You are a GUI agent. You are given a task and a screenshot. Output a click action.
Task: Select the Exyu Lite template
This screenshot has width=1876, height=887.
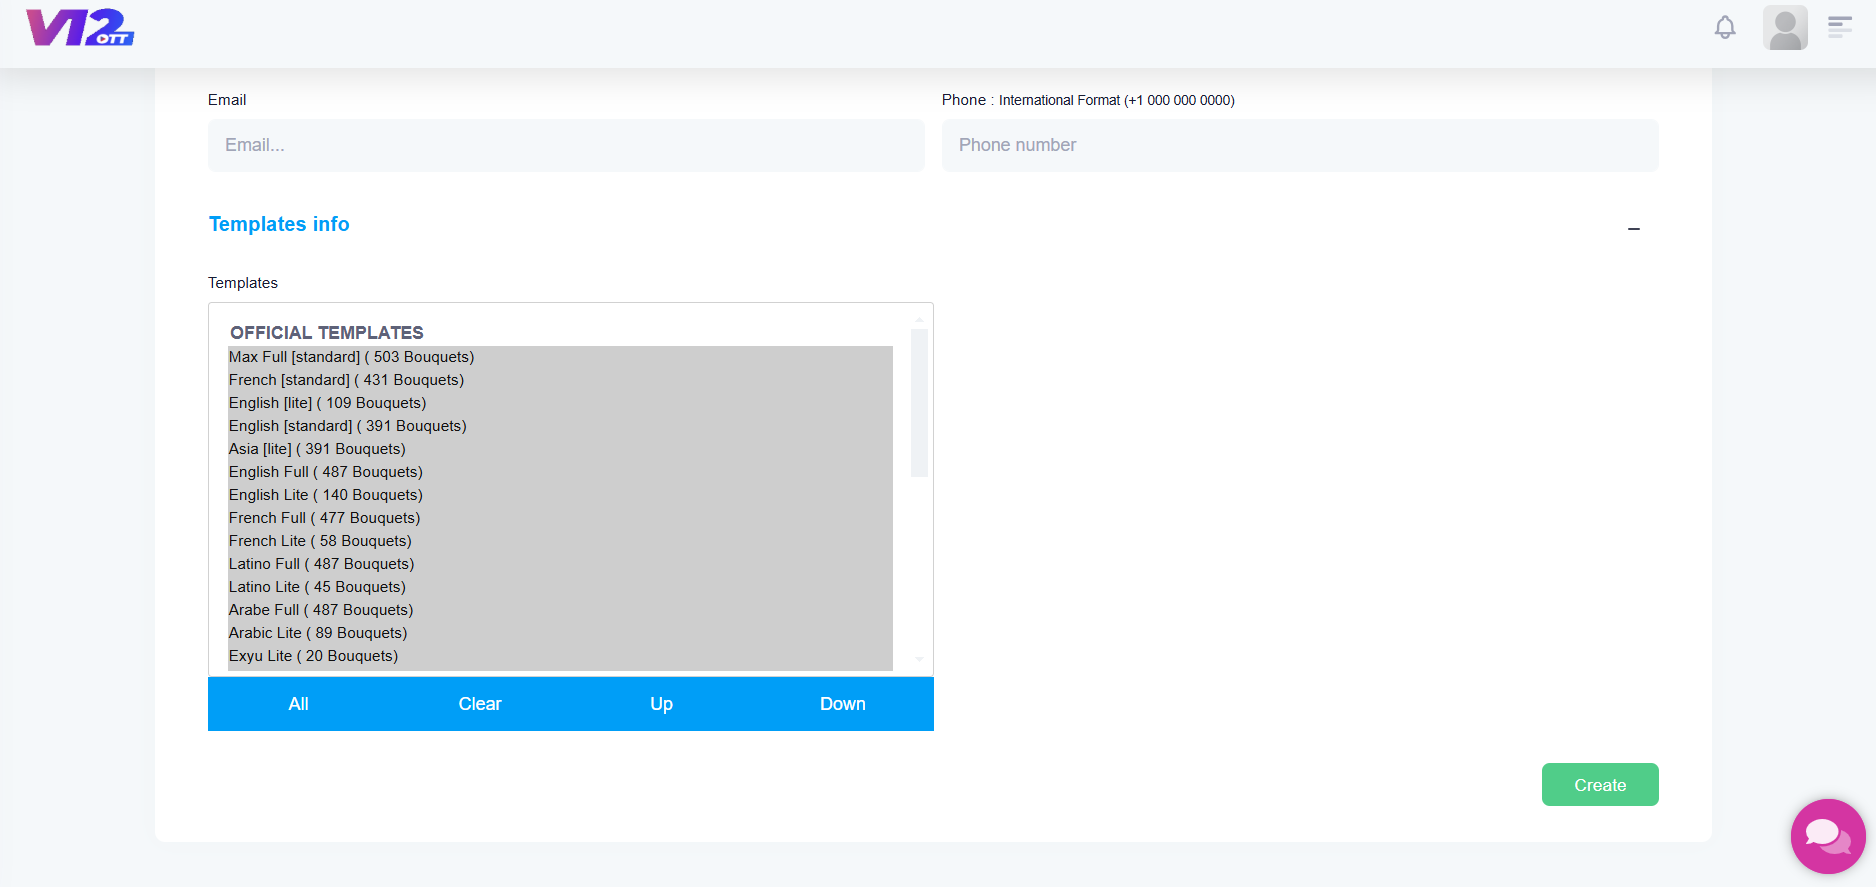coord(313,656)
